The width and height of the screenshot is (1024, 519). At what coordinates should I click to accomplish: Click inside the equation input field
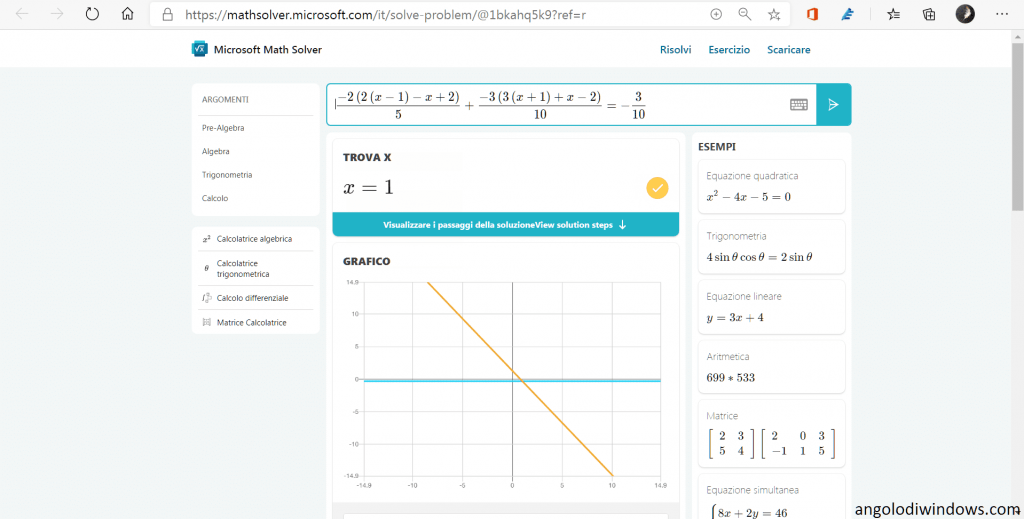pyautogui.click(x=560, y=105)
